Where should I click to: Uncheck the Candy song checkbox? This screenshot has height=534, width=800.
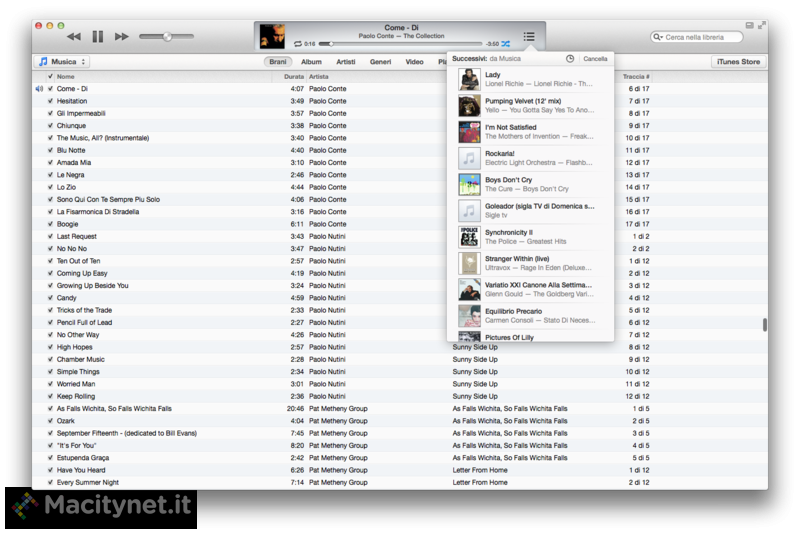(50, 298)
